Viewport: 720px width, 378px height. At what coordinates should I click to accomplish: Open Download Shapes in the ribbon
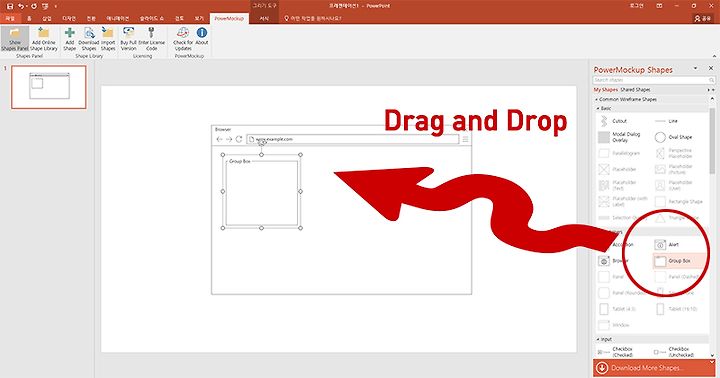tap(89, 39)
